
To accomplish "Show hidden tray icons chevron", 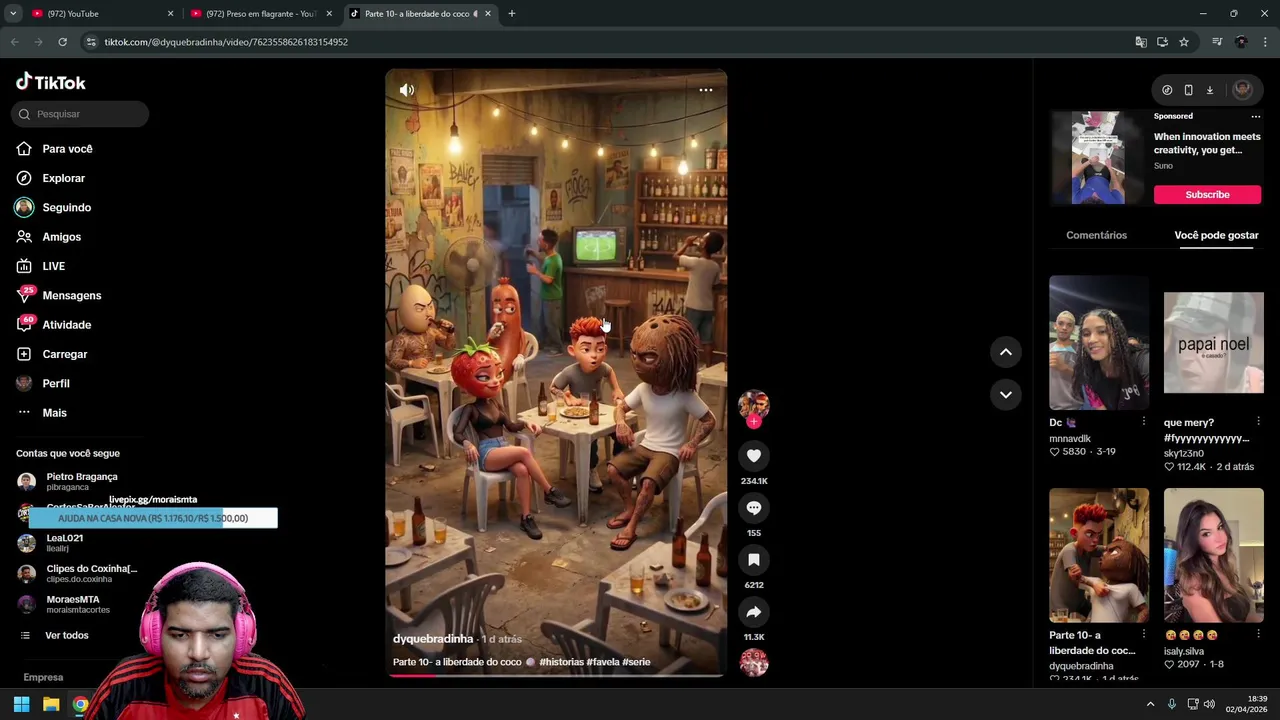I will coord(1150,704).
